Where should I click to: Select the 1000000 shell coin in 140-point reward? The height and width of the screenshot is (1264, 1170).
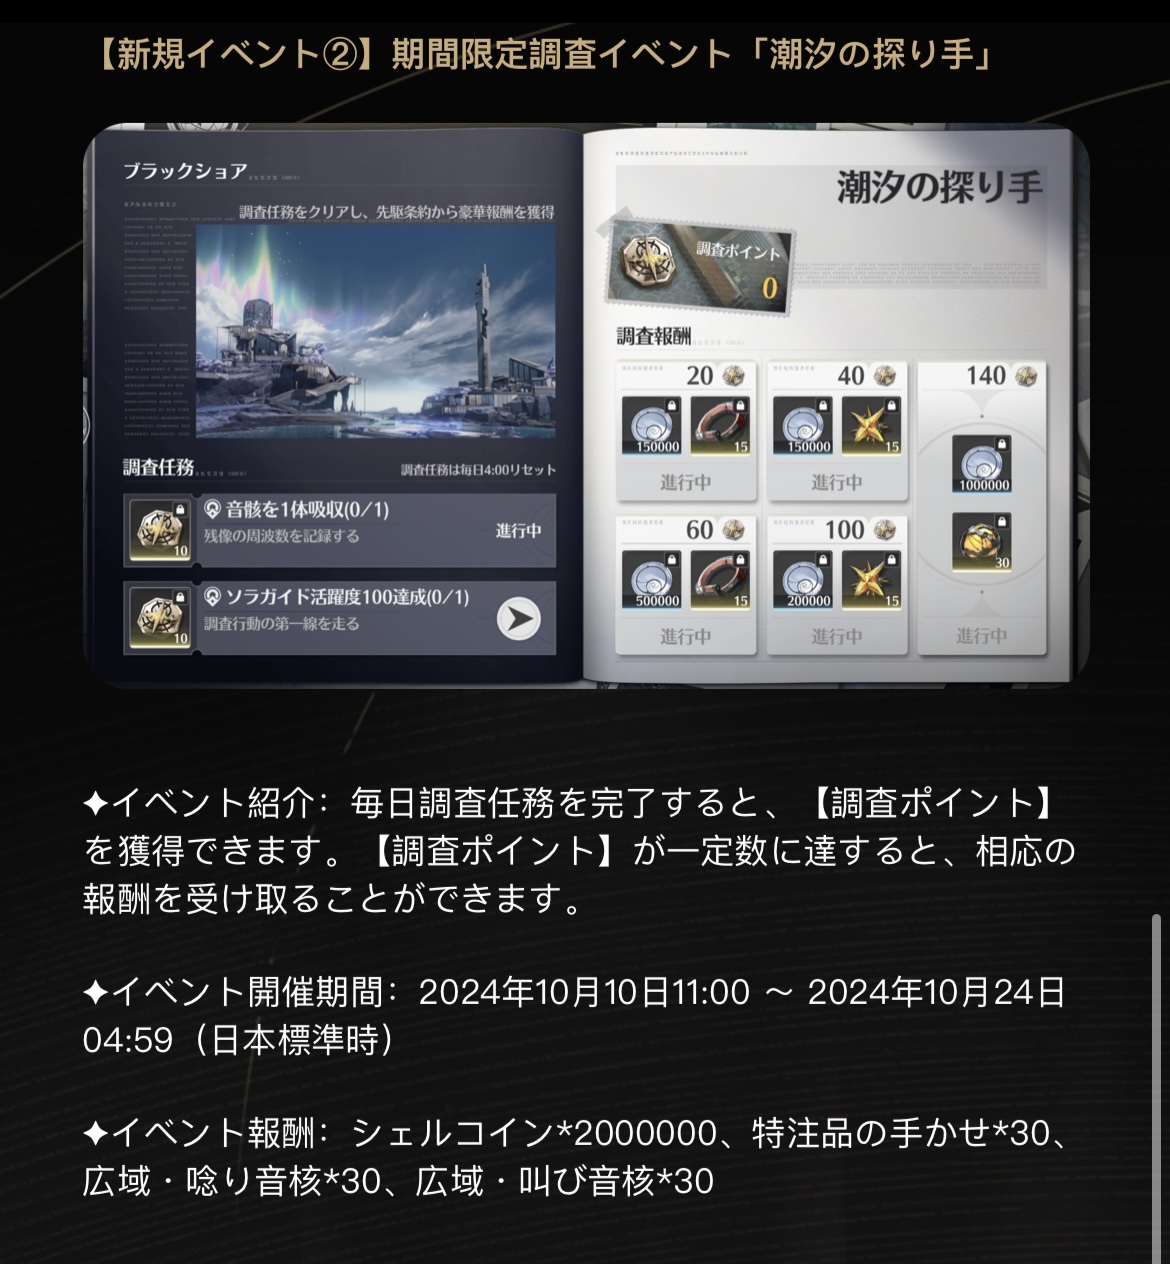[982, 465]
